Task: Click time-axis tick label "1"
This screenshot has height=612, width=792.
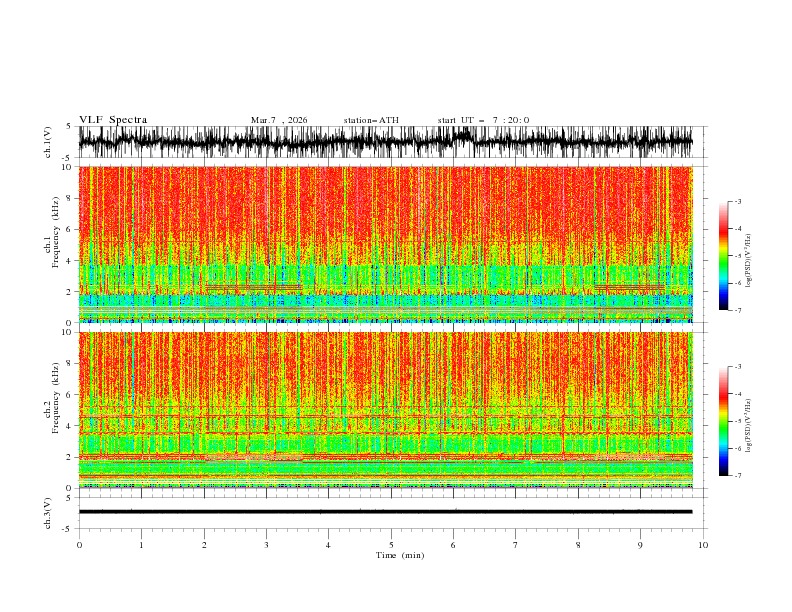Action: [x=141, y=545]
